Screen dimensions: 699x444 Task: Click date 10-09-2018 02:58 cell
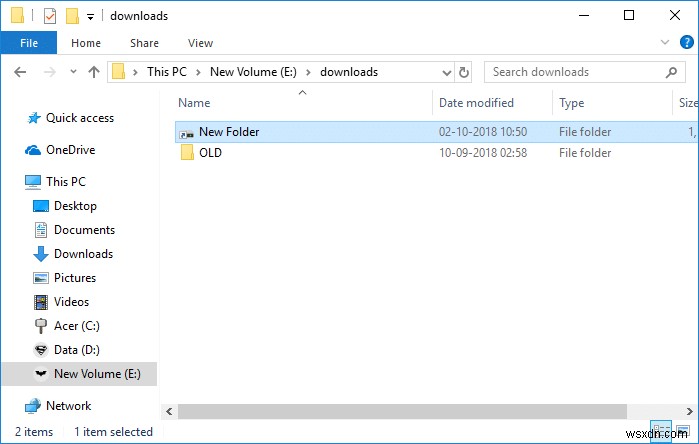coord(483,153)
